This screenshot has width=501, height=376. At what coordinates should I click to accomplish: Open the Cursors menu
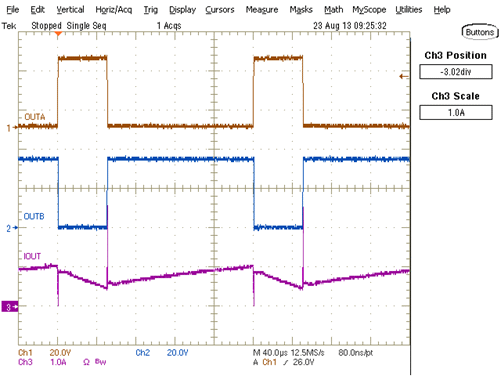pos(220,10)
